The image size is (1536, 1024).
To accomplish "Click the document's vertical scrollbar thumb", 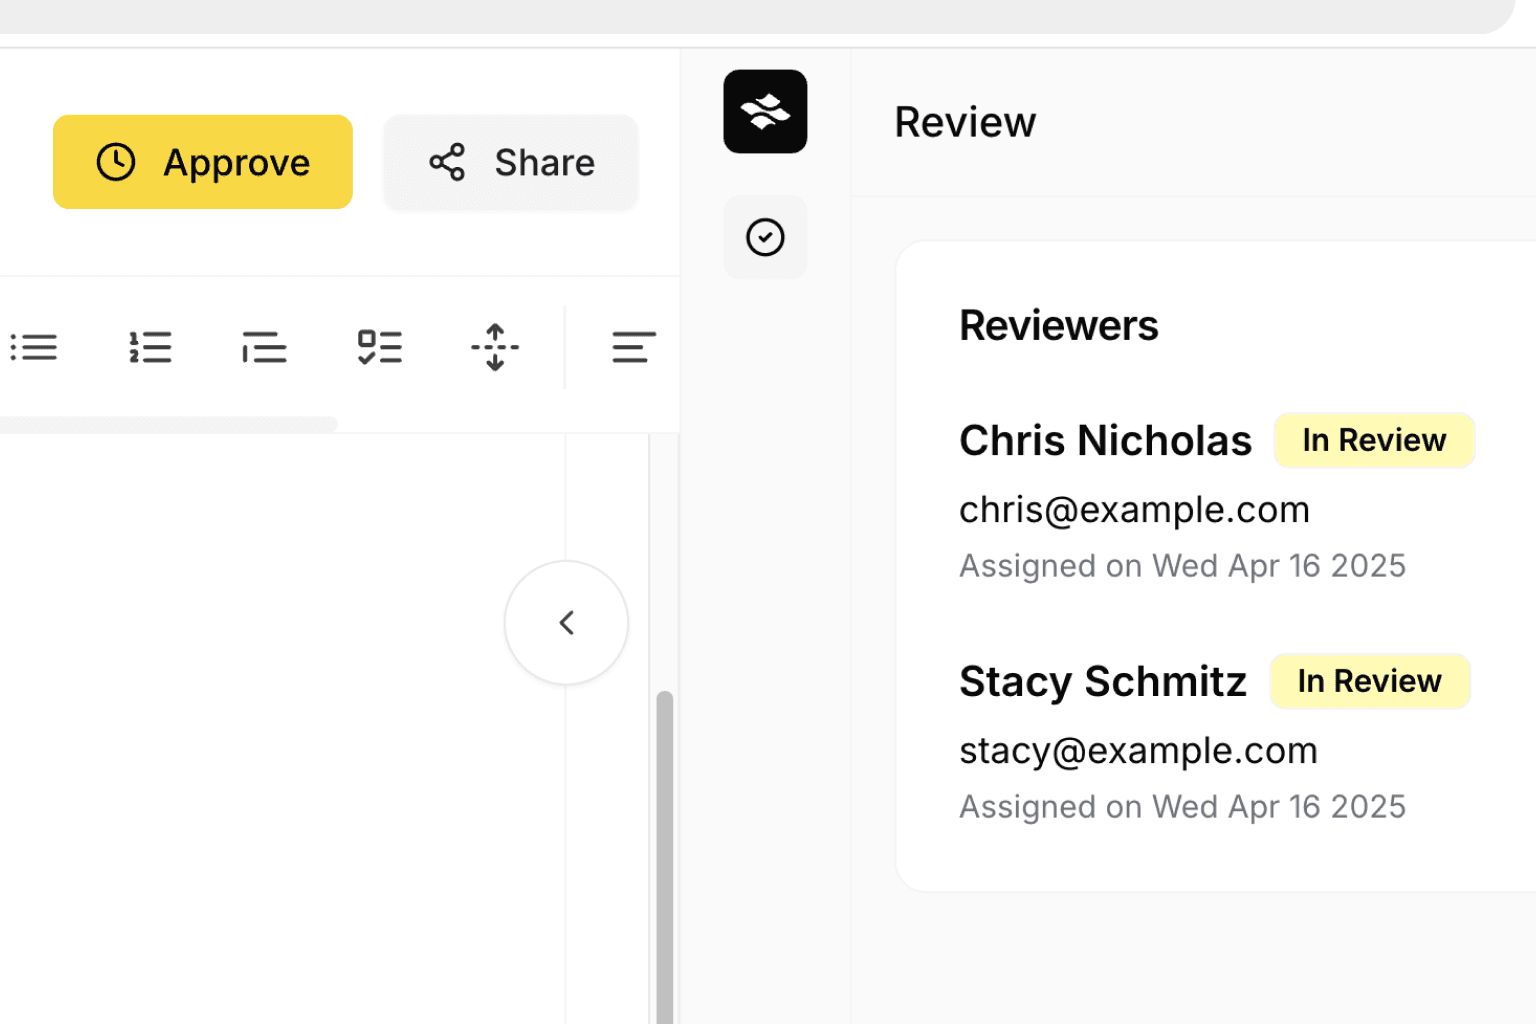I will (664, 850).
